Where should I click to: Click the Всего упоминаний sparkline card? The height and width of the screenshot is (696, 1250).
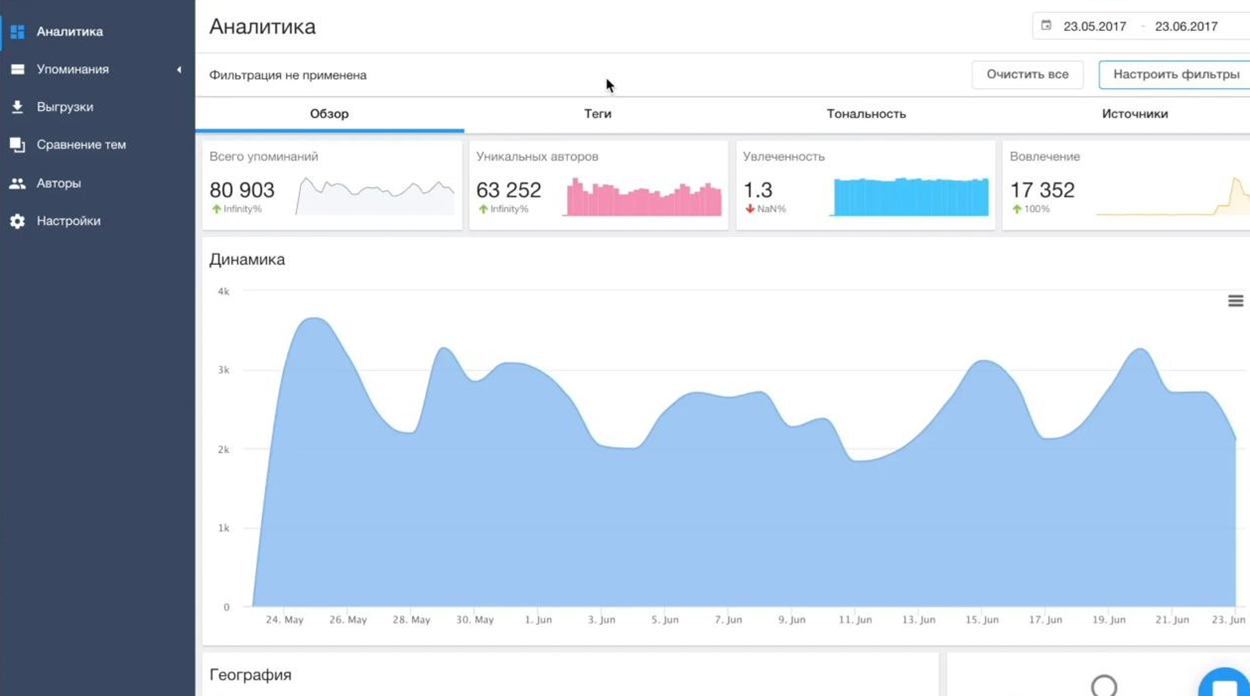point(375,194)
